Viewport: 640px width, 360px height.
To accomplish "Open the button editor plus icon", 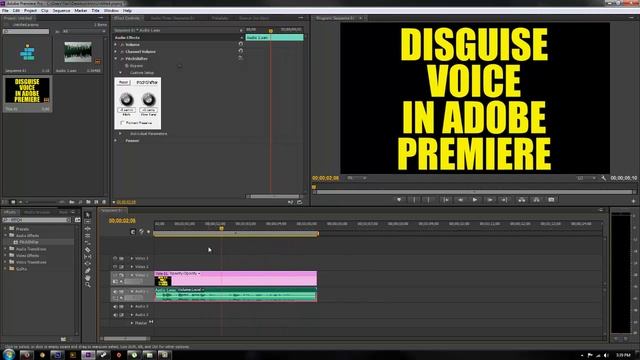I will coord(633,200).
